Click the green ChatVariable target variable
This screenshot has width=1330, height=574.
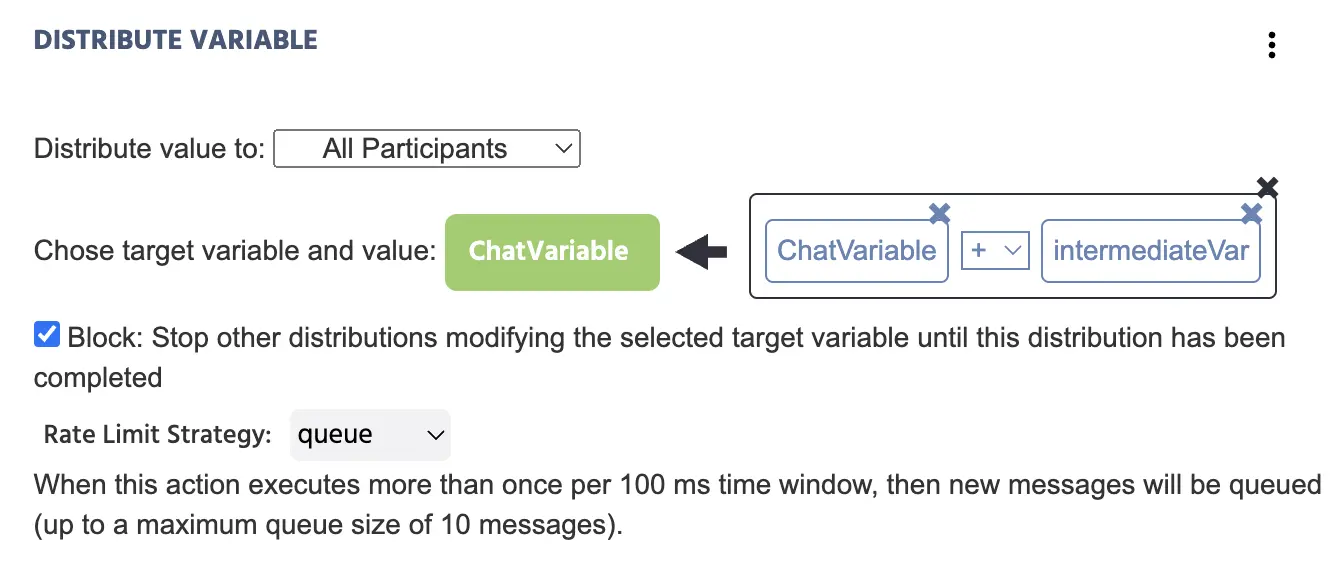point(552,252)
